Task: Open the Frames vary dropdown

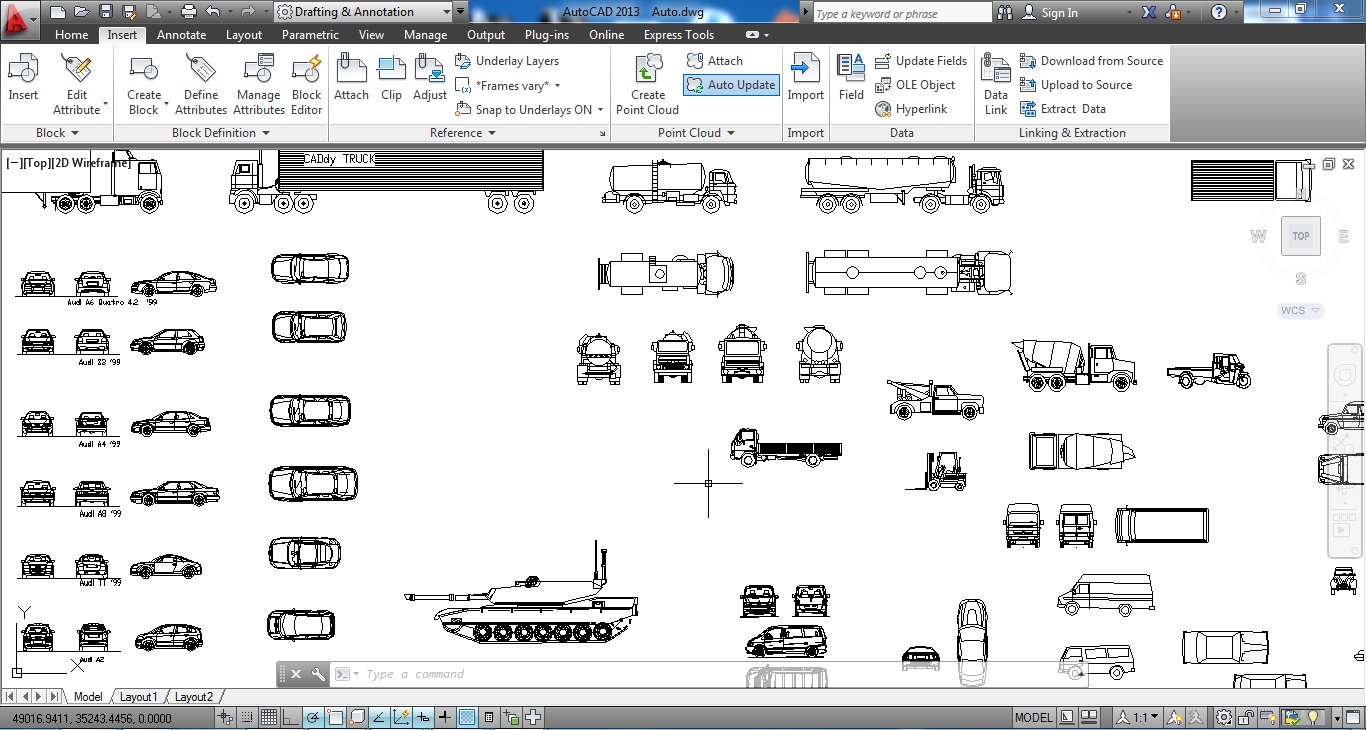Action: click(x=509, y=85)
